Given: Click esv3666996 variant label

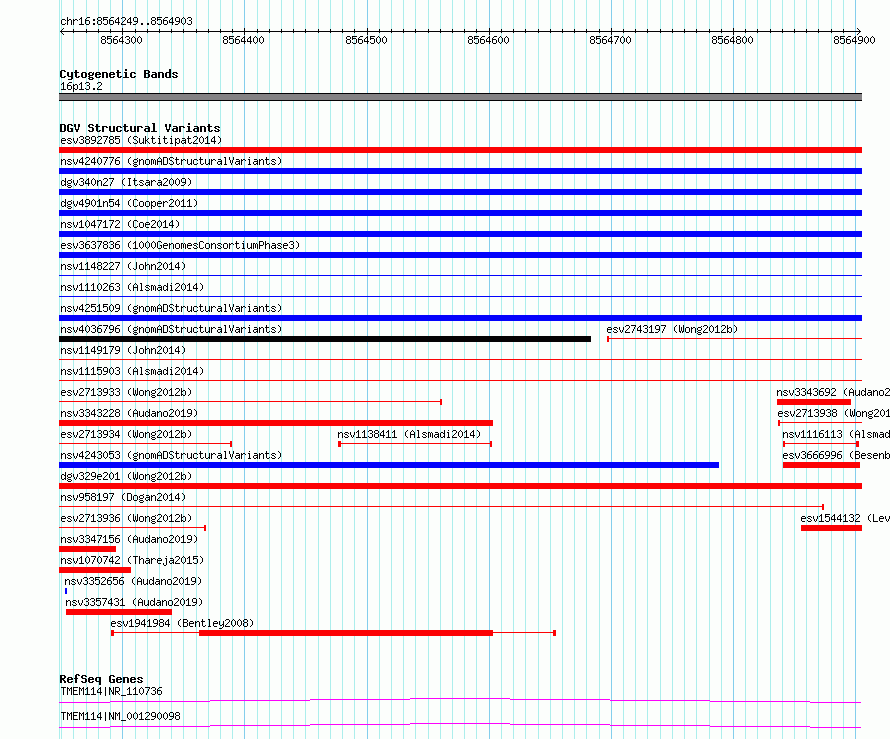Looking at the screenshot, I should click(836, 455).
